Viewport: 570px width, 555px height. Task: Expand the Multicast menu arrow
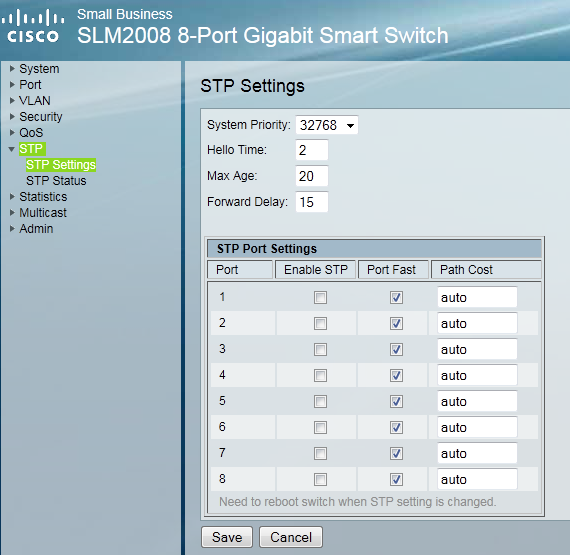pyautogui.click(x=12, y=212)
